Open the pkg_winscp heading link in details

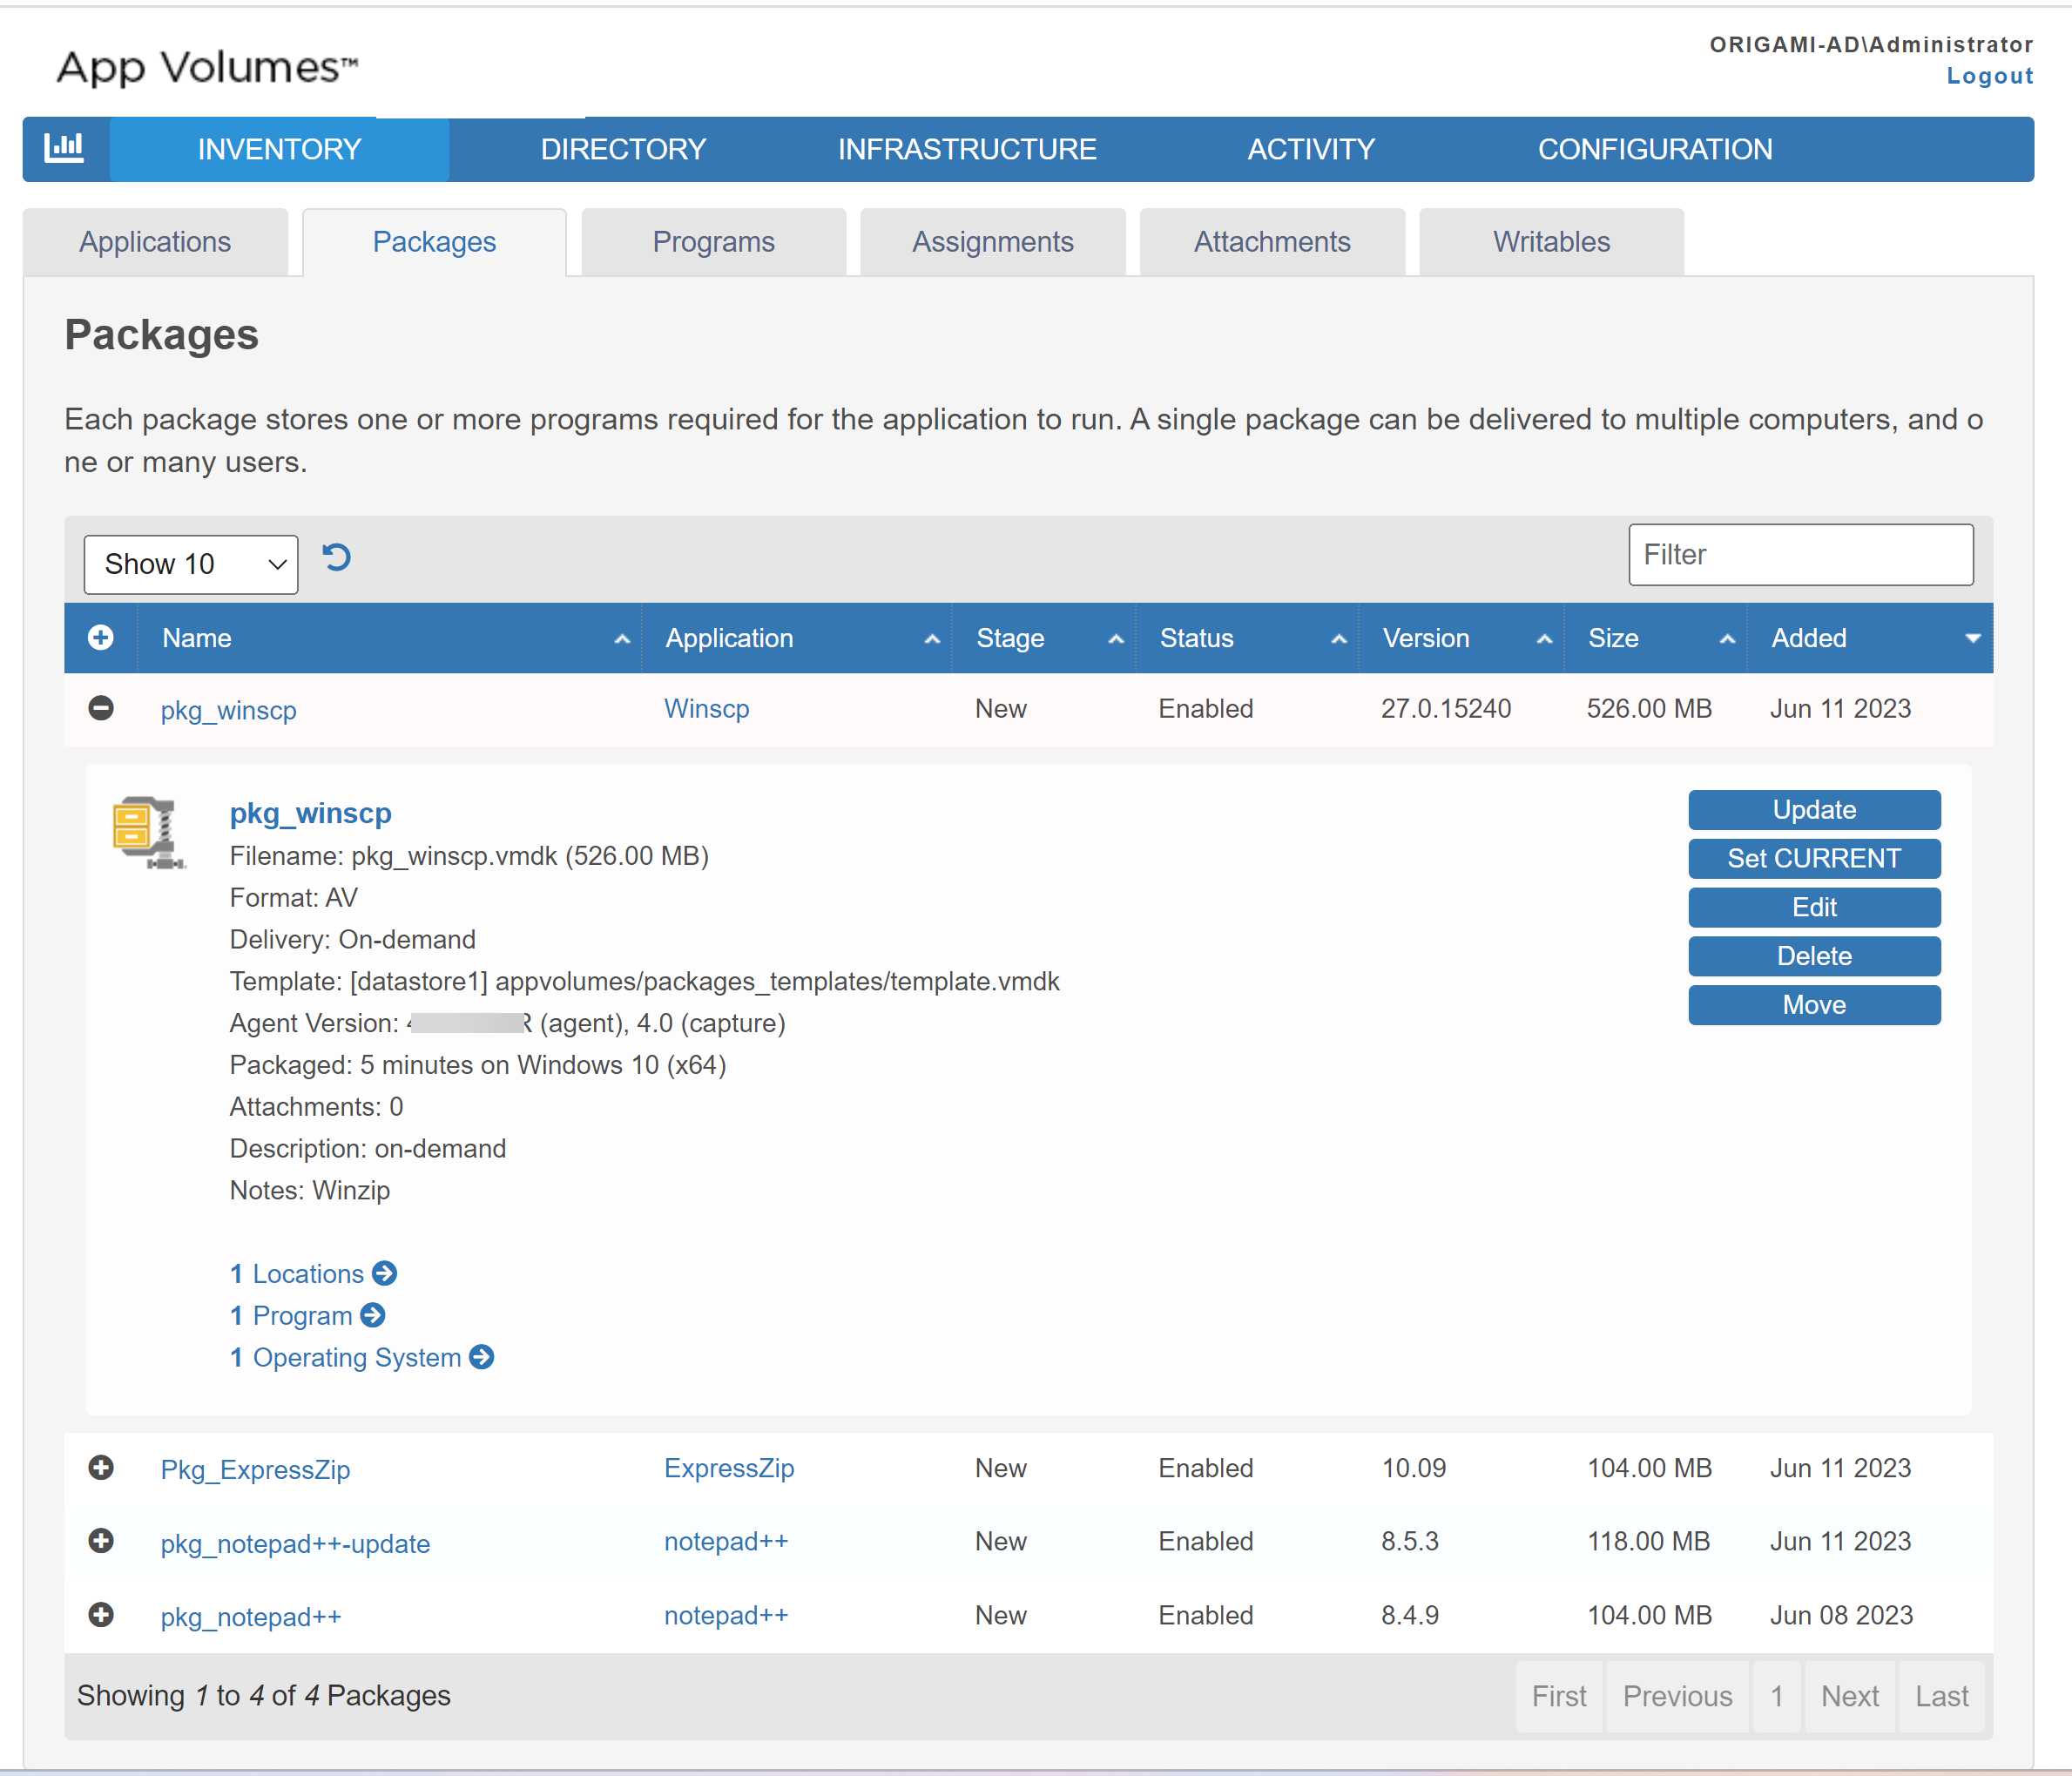pos(310,813)
